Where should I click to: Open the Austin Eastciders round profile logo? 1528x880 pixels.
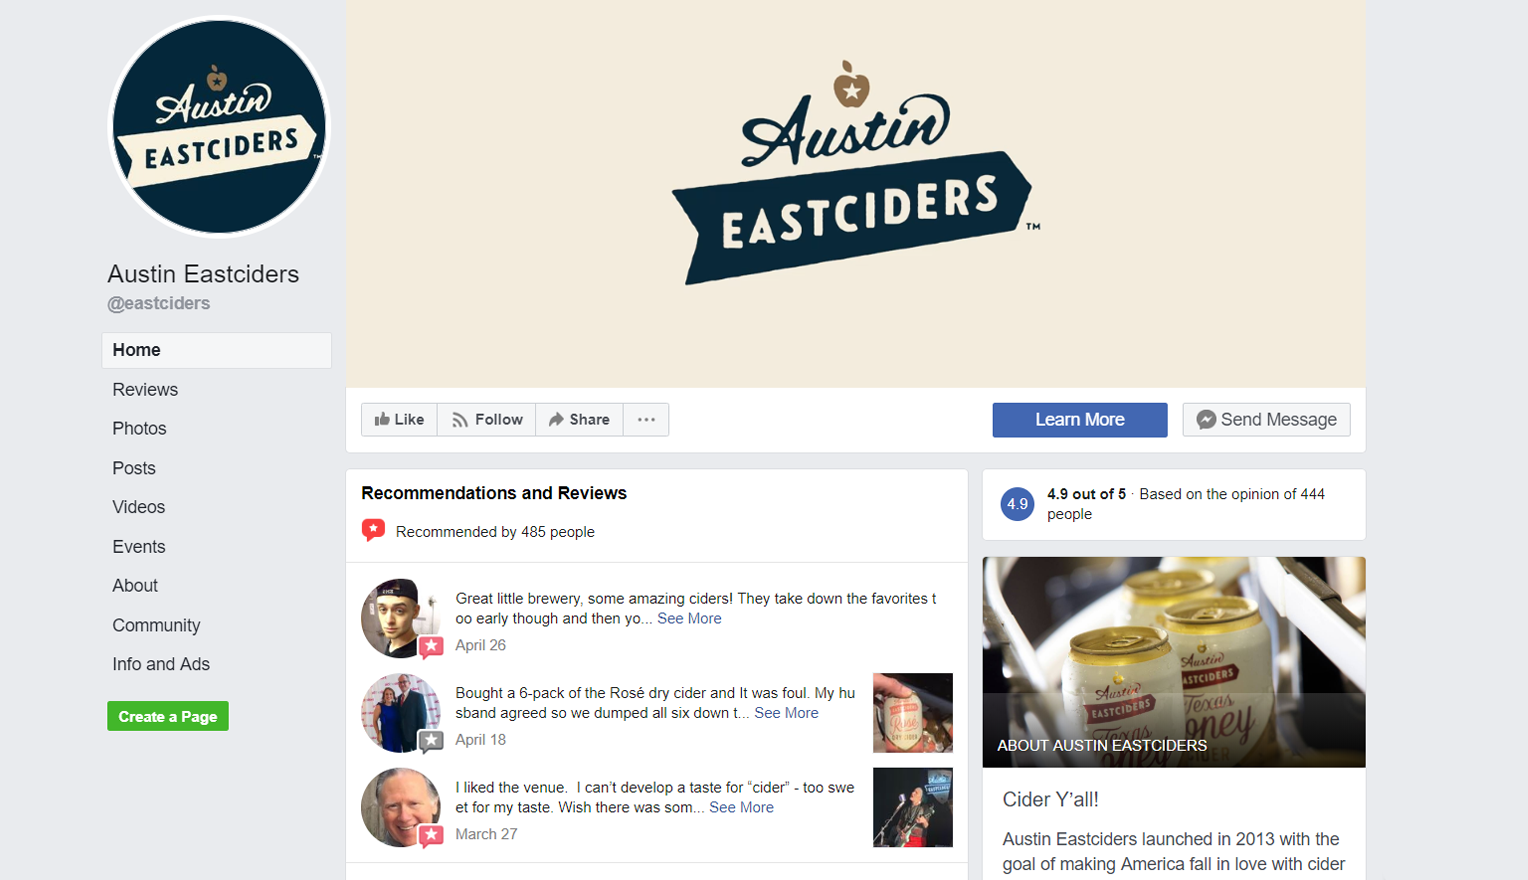coord(218,127)
